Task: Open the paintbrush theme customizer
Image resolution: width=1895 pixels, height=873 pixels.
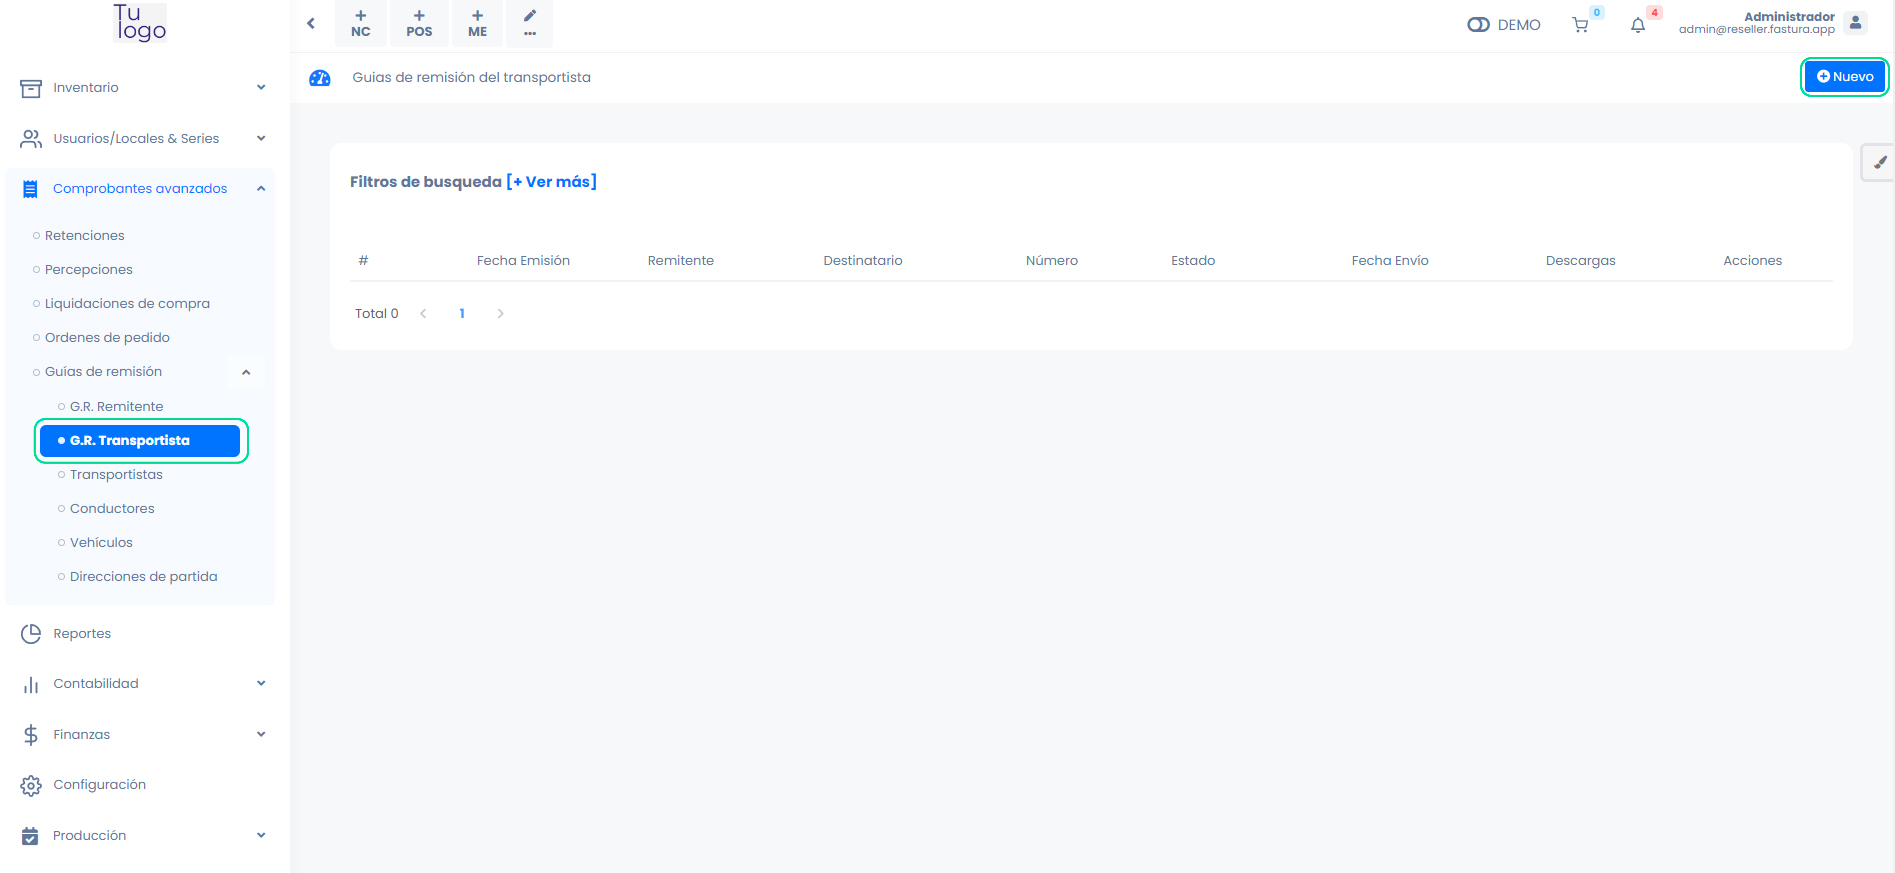Action: pyautogui.click(x=1879, y=162)
